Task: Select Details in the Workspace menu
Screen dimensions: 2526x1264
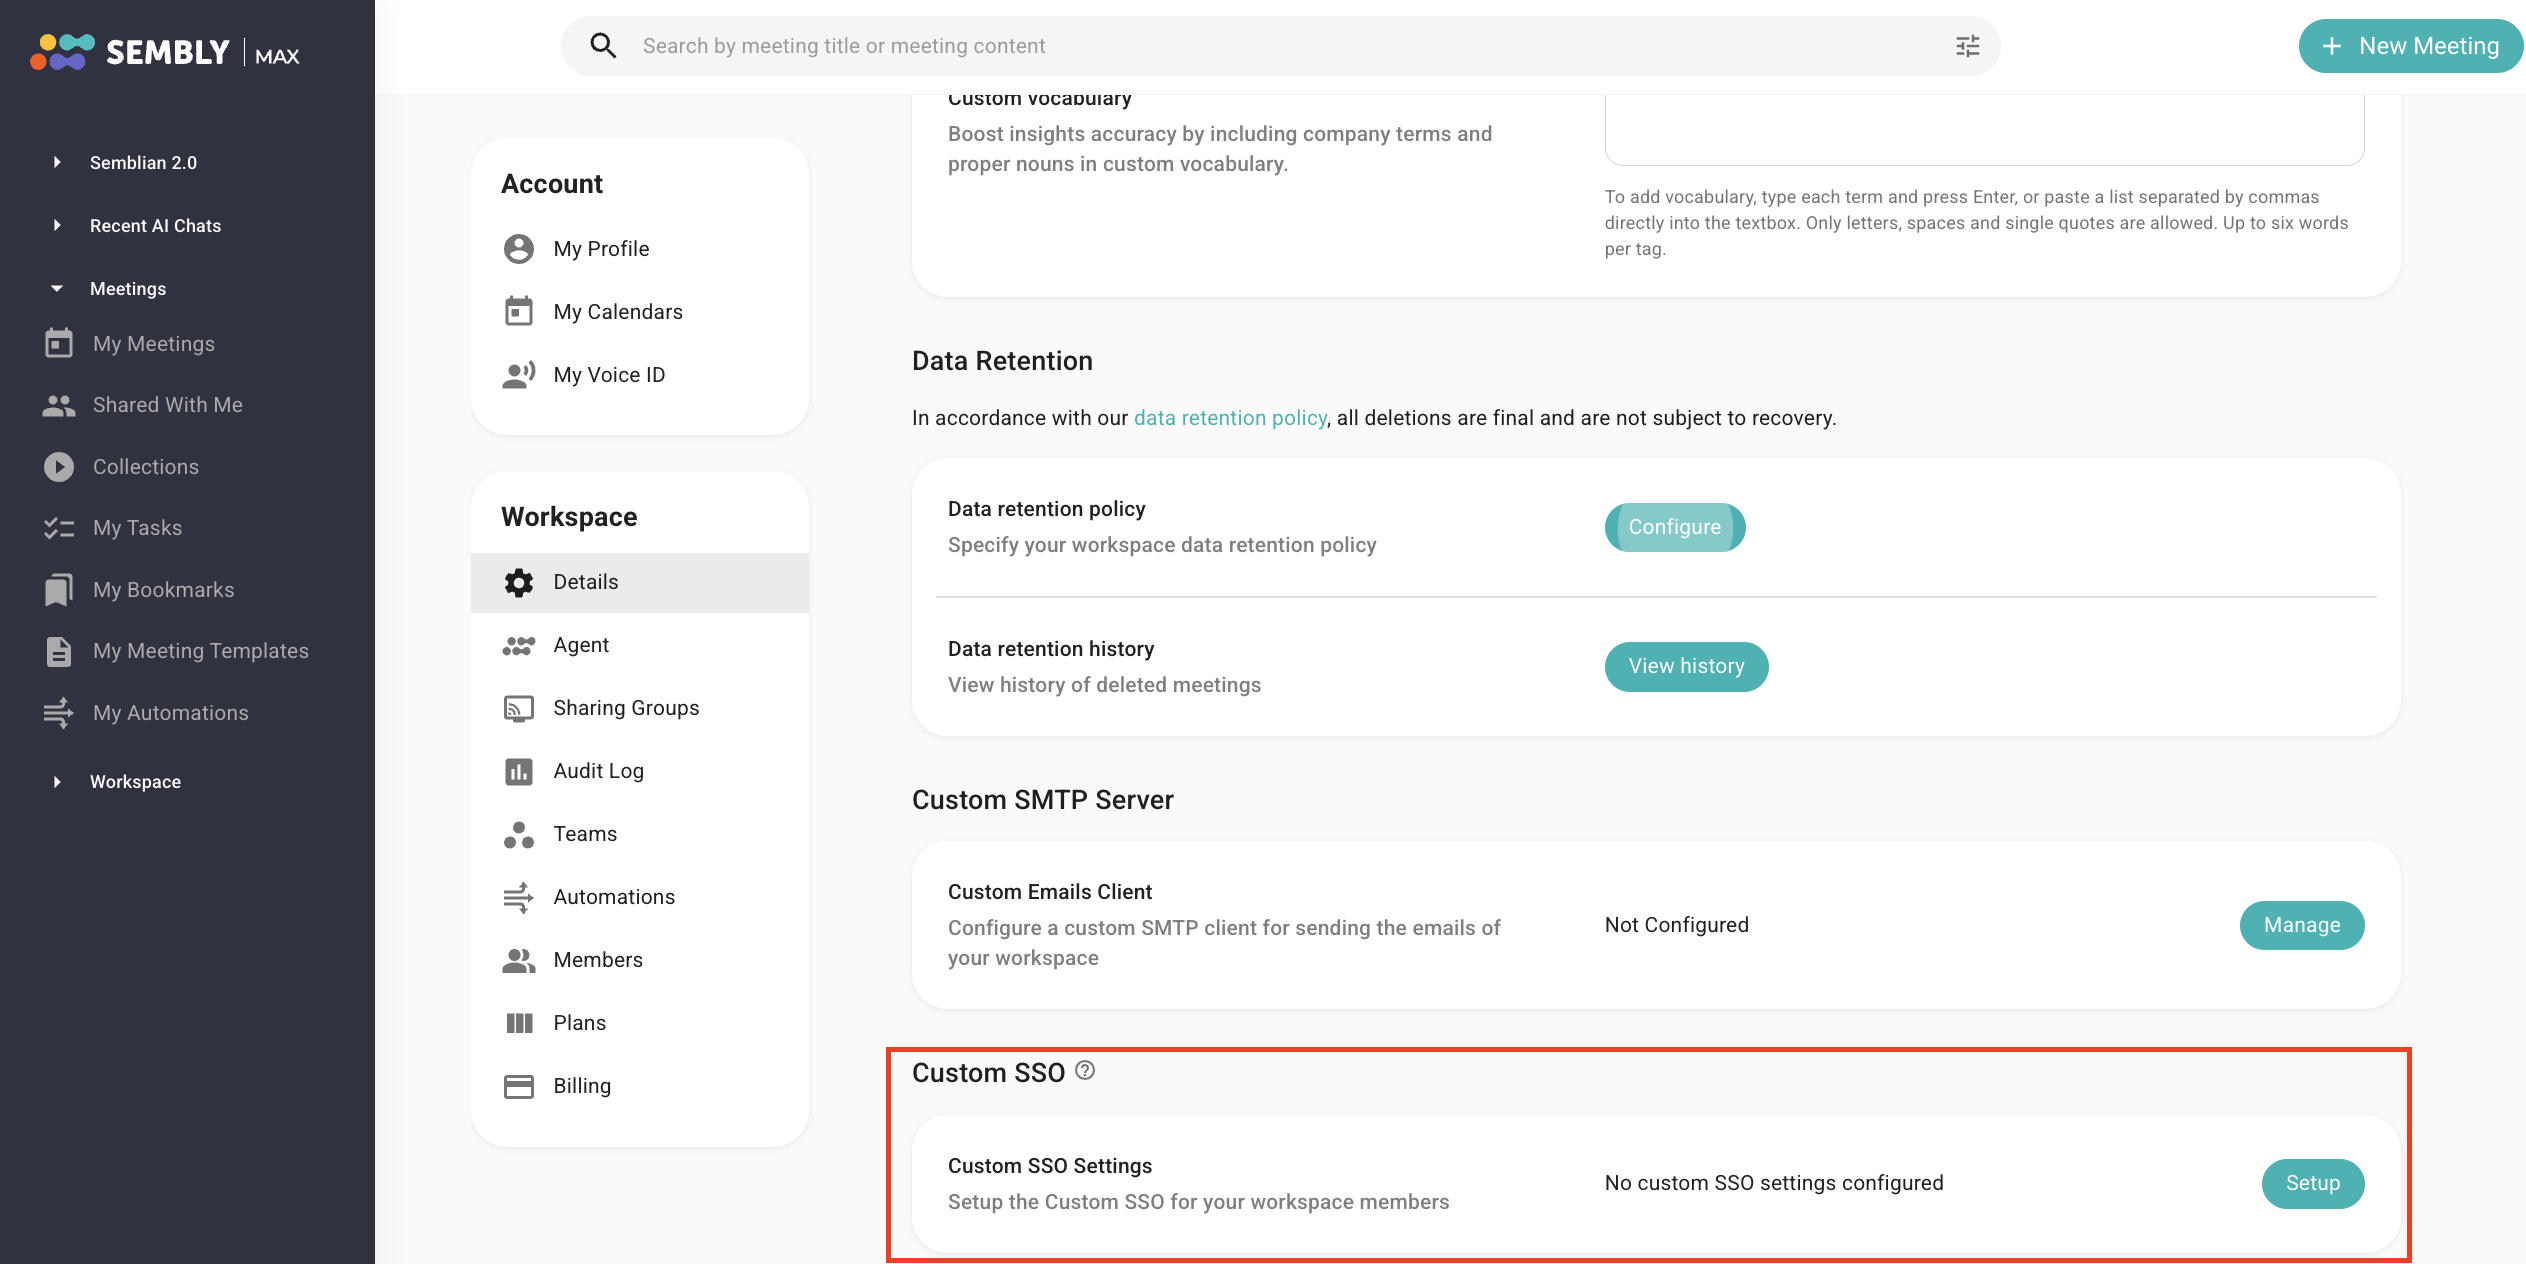Action: coord(640,582)
